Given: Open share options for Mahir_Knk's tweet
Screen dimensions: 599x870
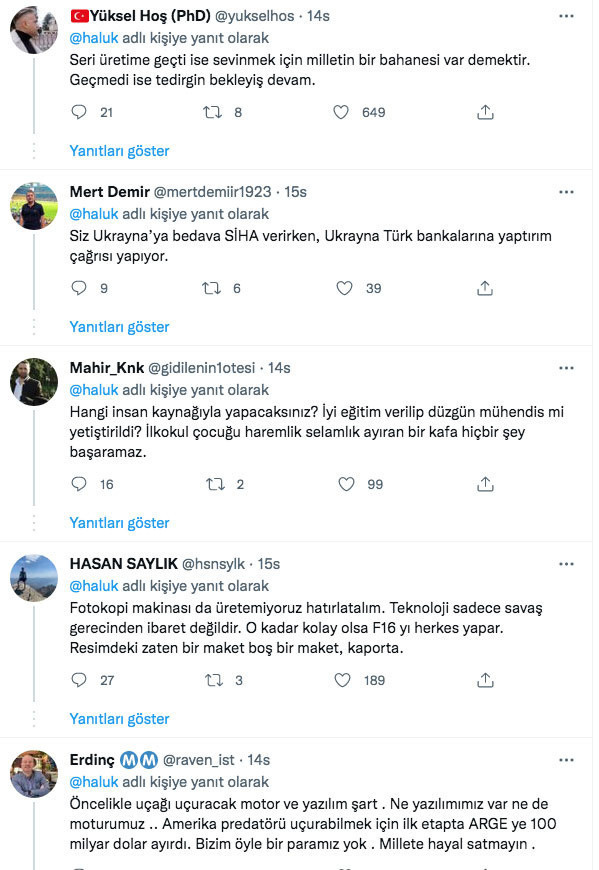Looking at the screenshot, I should pos(485,484).
